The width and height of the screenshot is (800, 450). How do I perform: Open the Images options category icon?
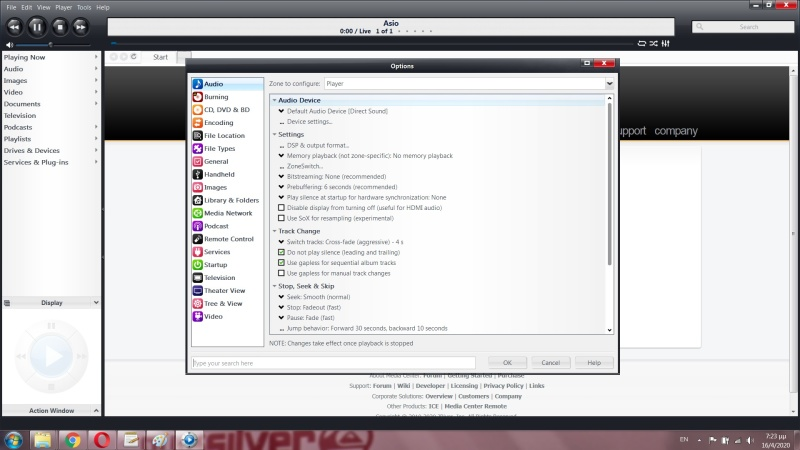pos(197,187)
